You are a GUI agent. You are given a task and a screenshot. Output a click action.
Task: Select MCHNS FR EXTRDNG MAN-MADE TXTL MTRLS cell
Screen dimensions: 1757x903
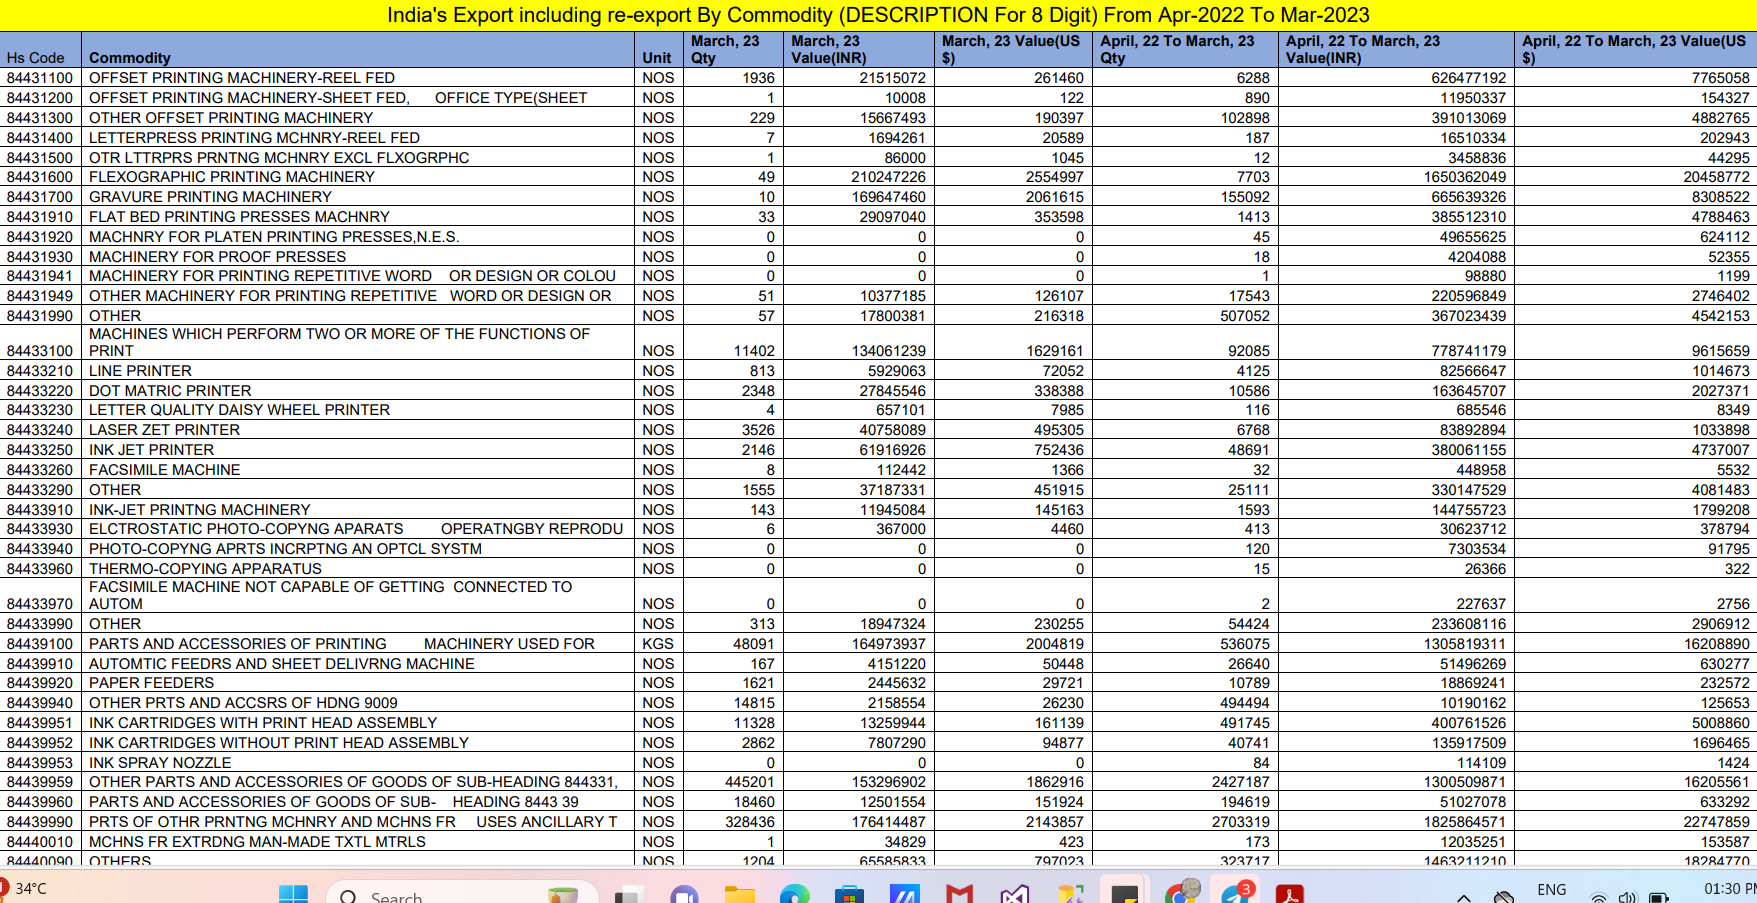357,842
